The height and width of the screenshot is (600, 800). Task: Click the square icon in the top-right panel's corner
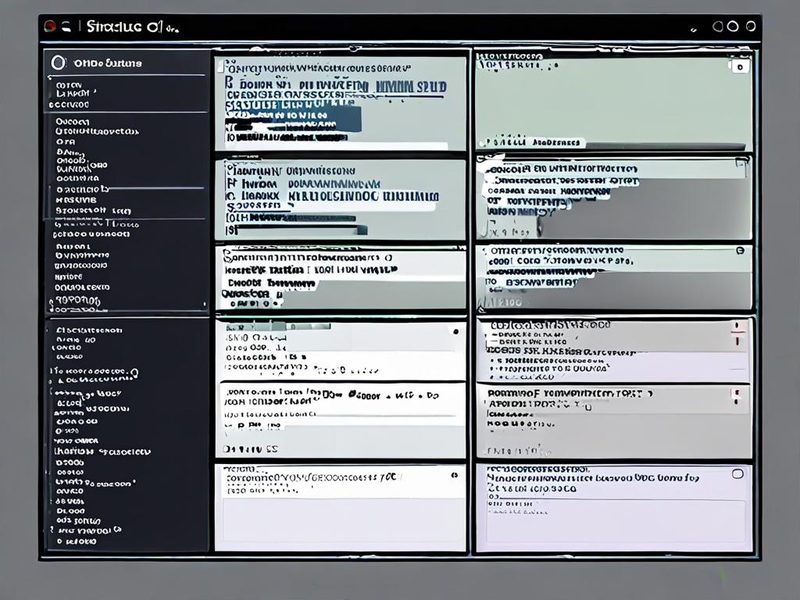pyautogui.click(x=740, y=66)
